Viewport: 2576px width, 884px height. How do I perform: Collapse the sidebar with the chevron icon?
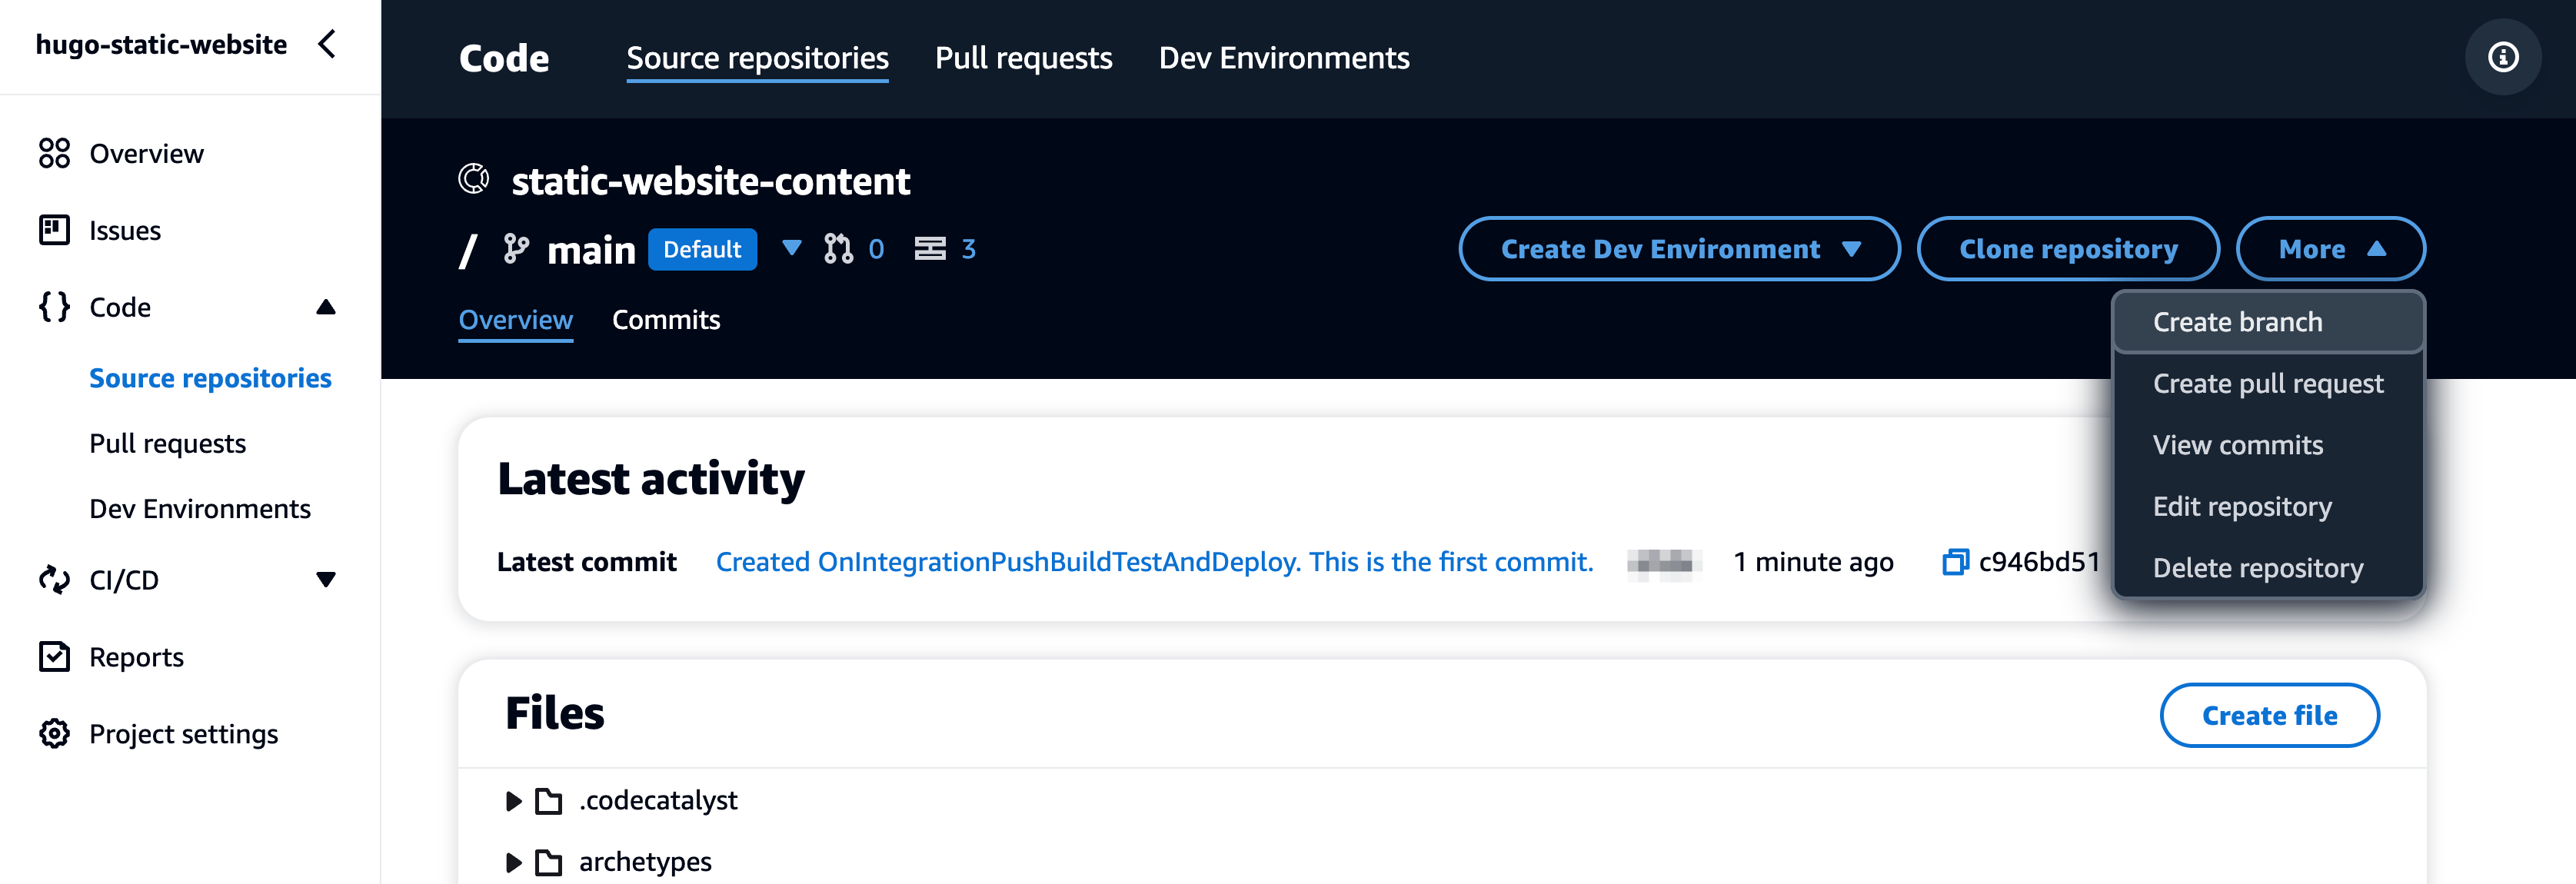coord(327,45)
